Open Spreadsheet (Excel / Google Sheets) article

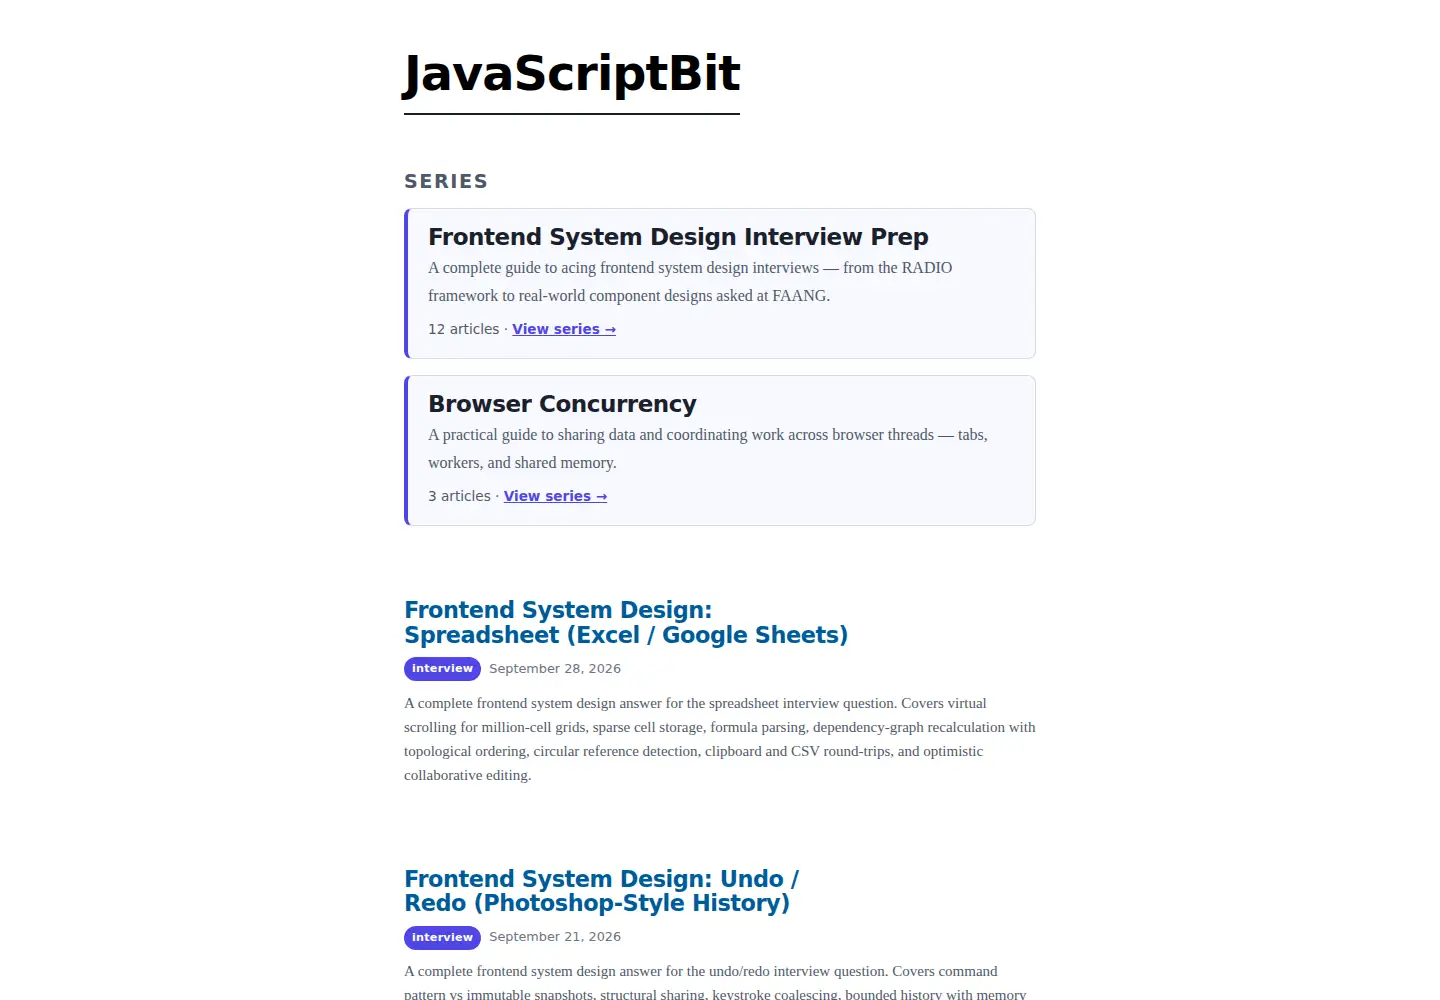pos(626,622)
